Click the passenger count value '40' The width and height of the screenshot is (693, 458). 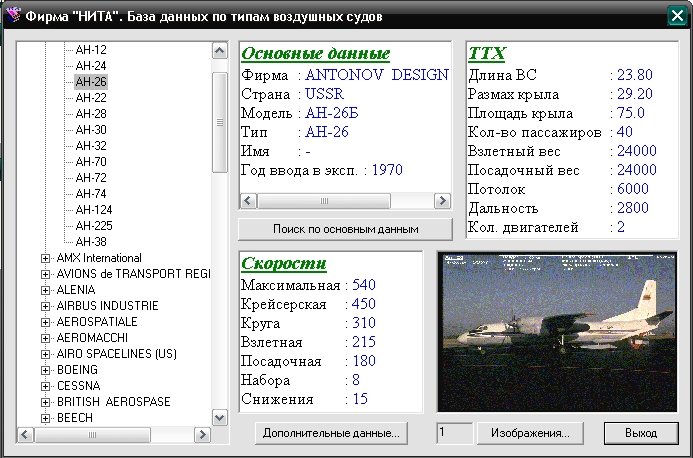624,132
